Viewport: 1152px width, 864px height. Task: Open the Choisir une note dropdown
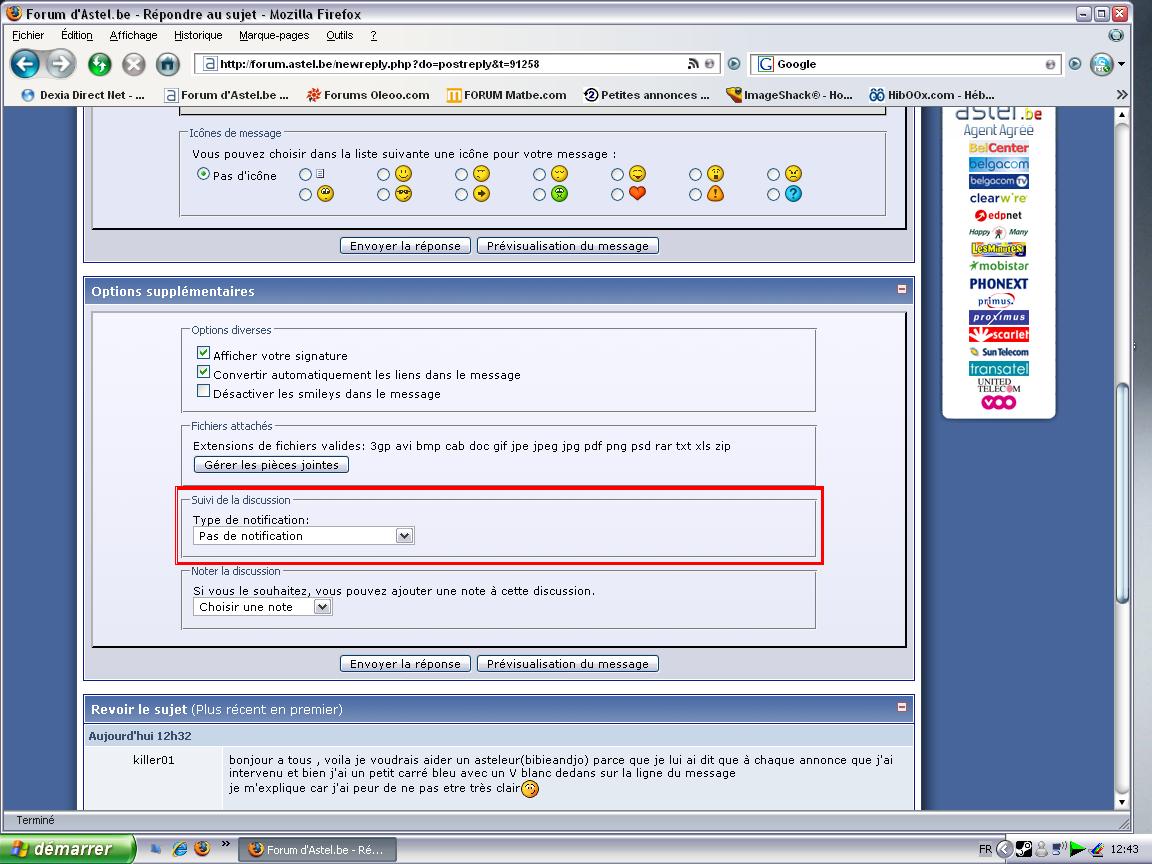pos(321,607)
